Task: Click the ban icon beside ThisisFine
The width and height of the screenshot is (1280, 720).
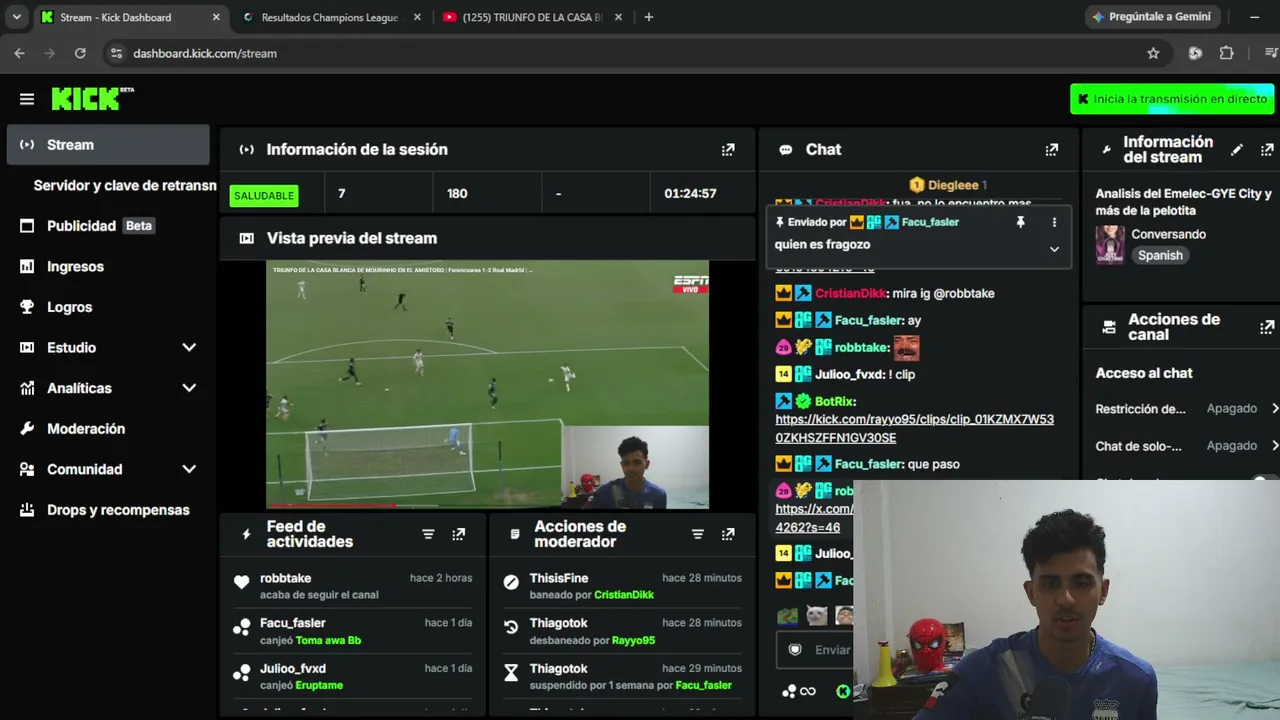Action: point(511,582)
